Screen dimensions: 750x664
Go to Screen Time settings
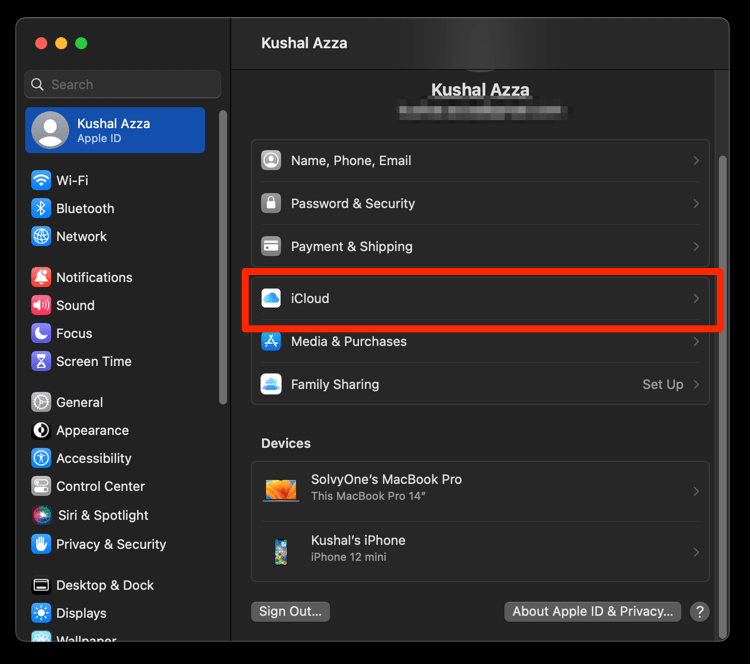coord(115,361)
